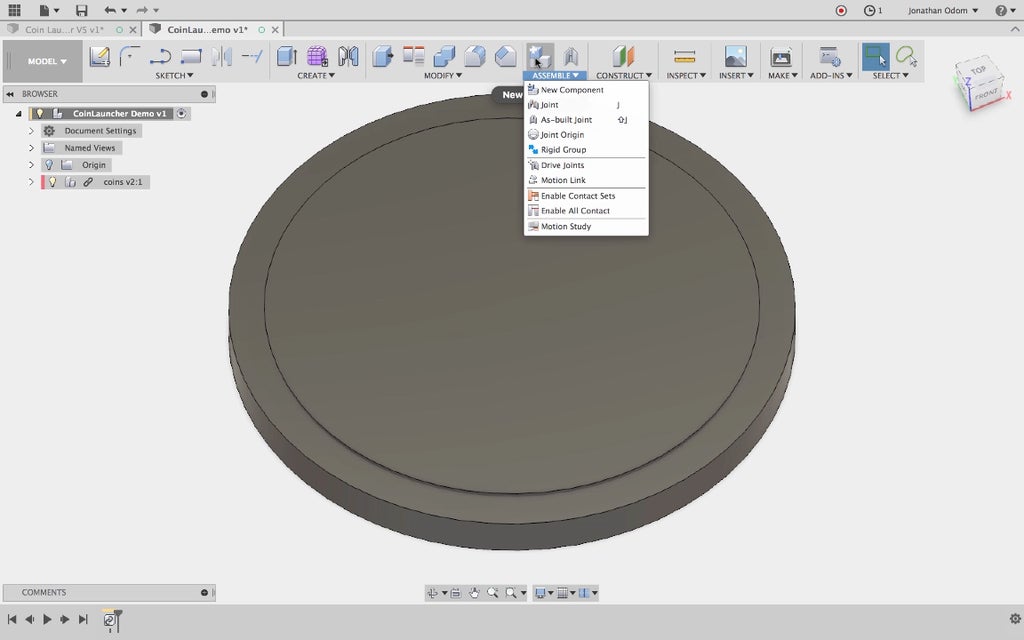
Task: Open the CONSTRUCT dropdown menu
Action: (x=624, y=76)
